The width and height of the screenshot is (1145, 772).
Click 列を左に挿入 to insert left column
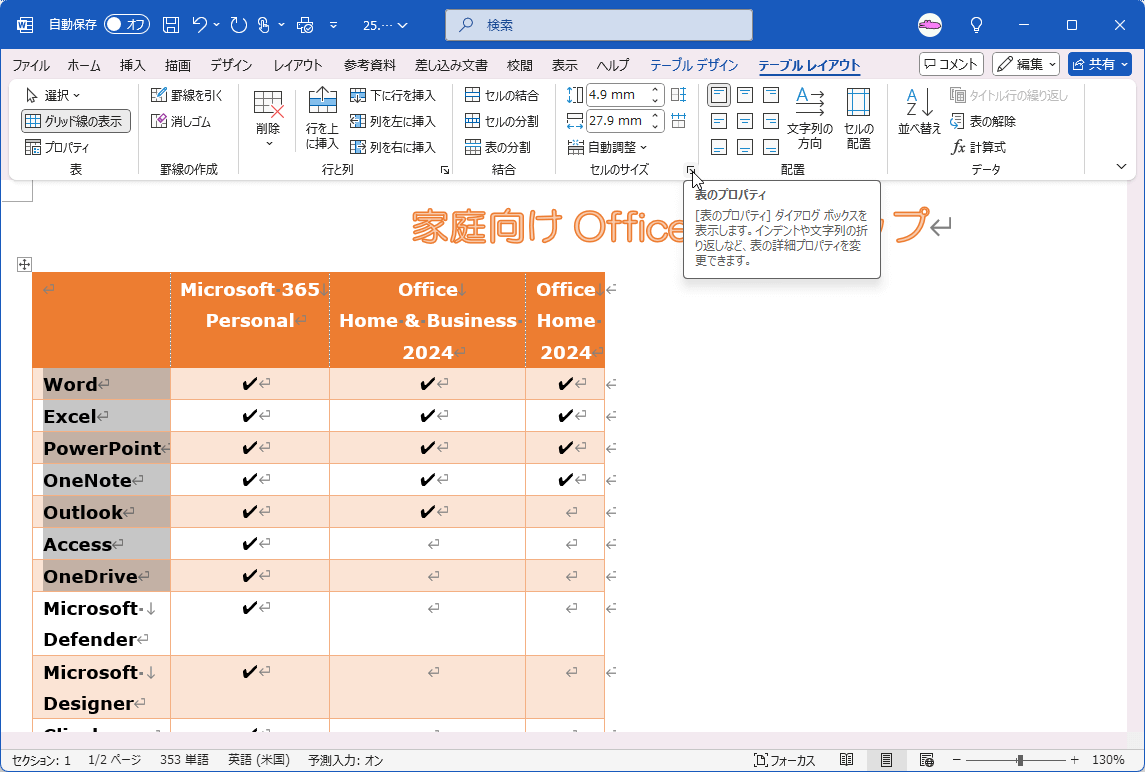coord(393,121)
